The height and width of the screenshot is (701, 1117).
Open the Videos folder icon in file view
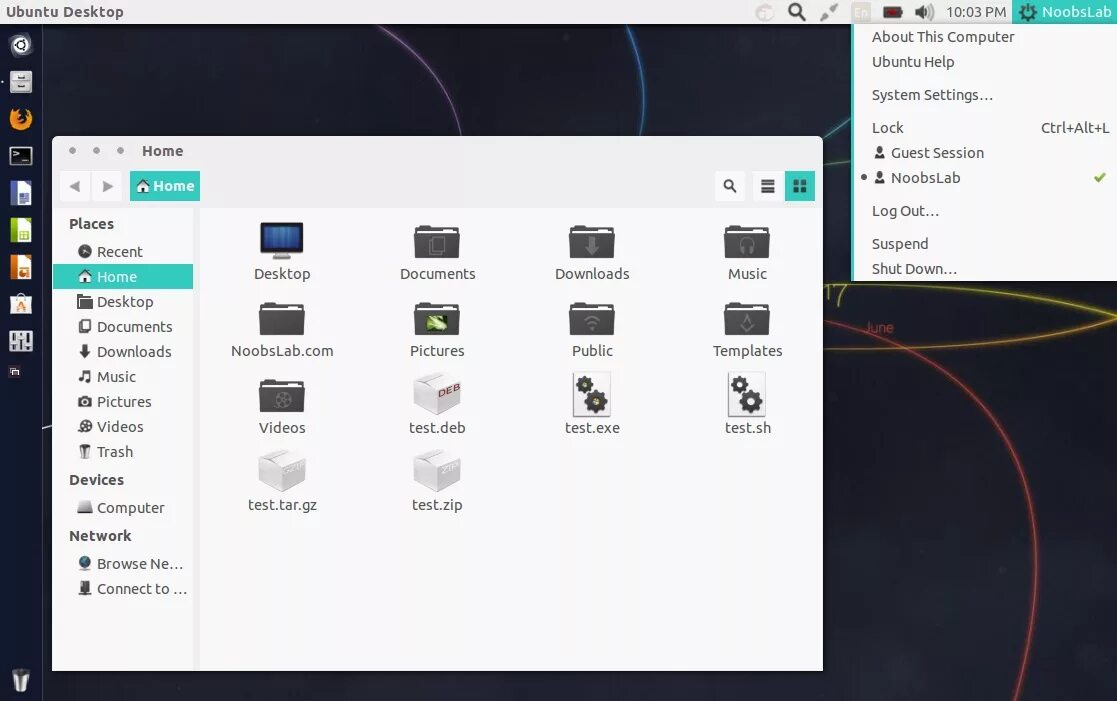pos(281,395)
